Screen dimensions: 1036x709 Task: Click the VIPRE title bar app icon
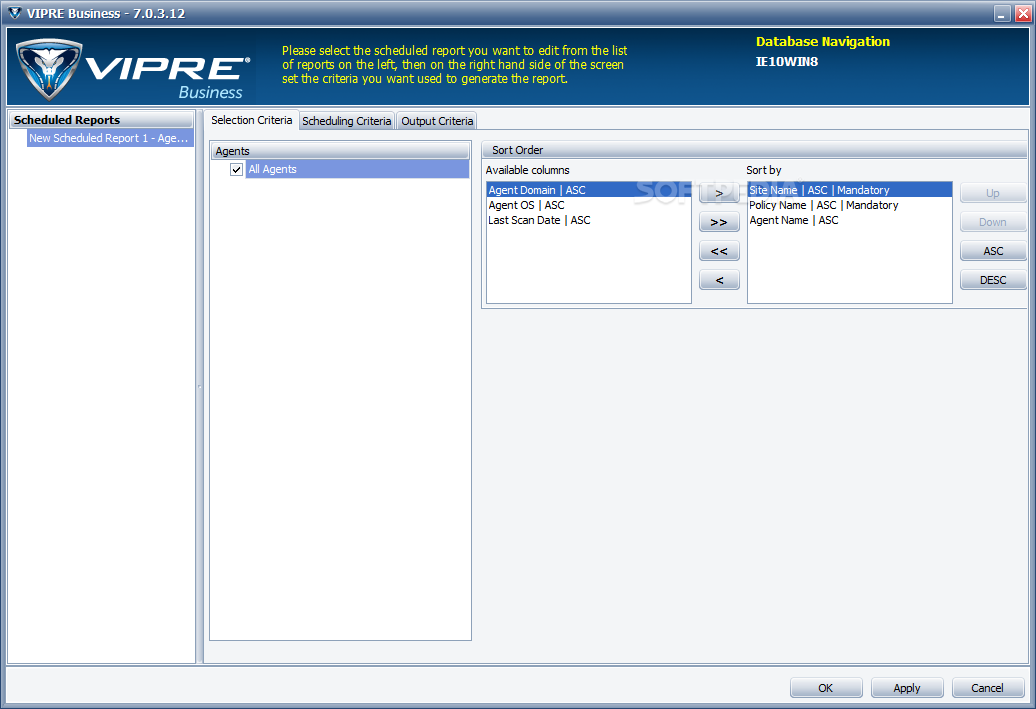[x=14, y=13]
